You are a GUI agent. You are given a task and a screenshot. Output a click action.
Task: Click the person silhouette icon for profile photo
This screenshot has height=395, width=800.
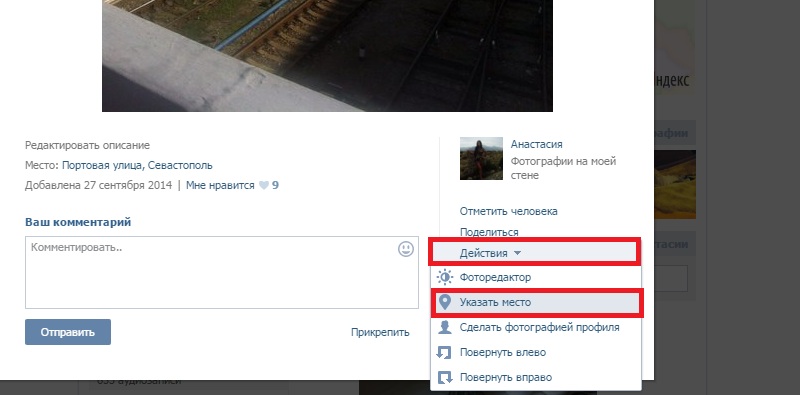(x=445, y=327)
